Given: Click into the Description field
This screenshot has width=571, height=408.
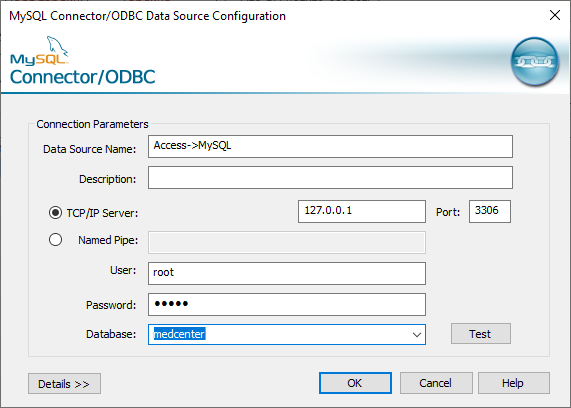Looking at the screenshot, I should pos(330,178).
